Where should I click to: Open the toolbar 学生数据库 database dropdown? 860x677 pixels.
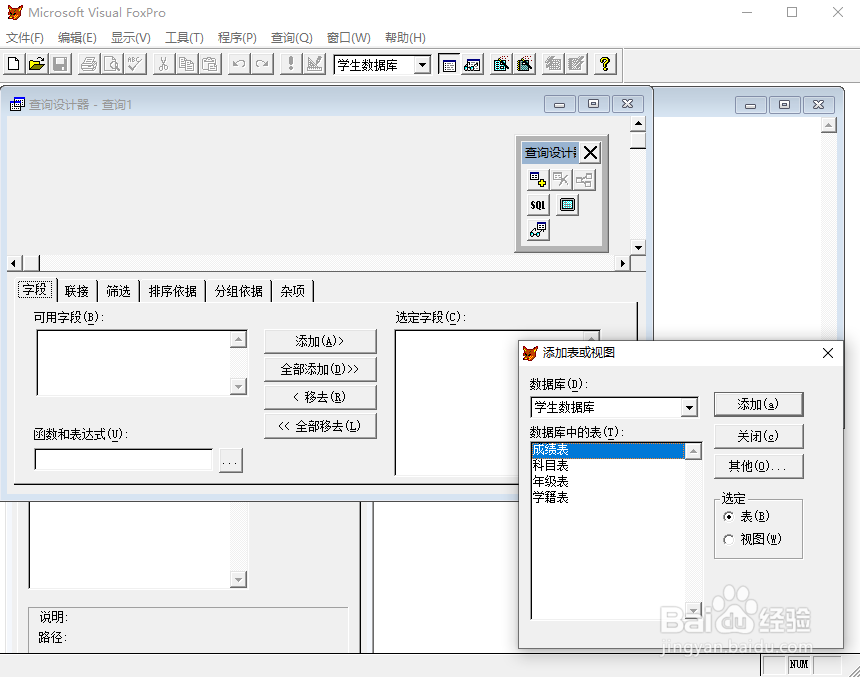click(422, 65)
